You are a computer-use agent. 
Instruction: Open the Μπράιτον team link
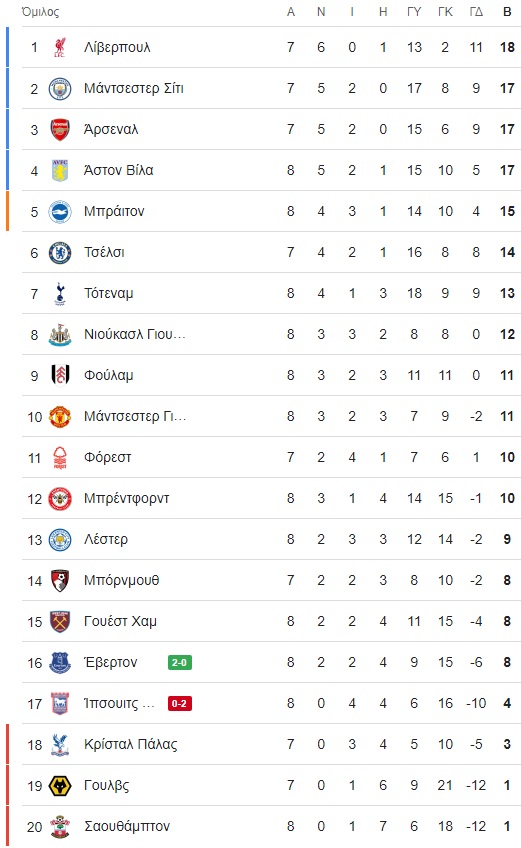pyautogui.click(x=114, y=211)
